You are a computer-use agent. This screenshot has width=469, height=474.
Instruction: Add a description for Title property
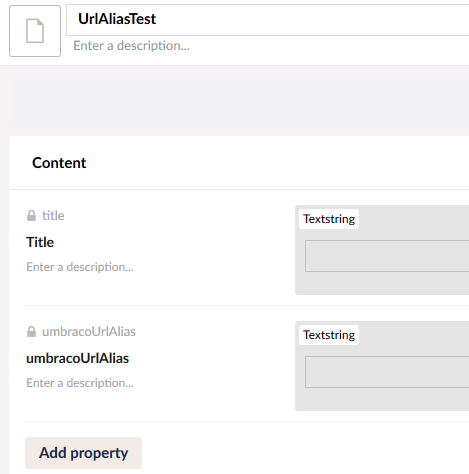point(80,267)
